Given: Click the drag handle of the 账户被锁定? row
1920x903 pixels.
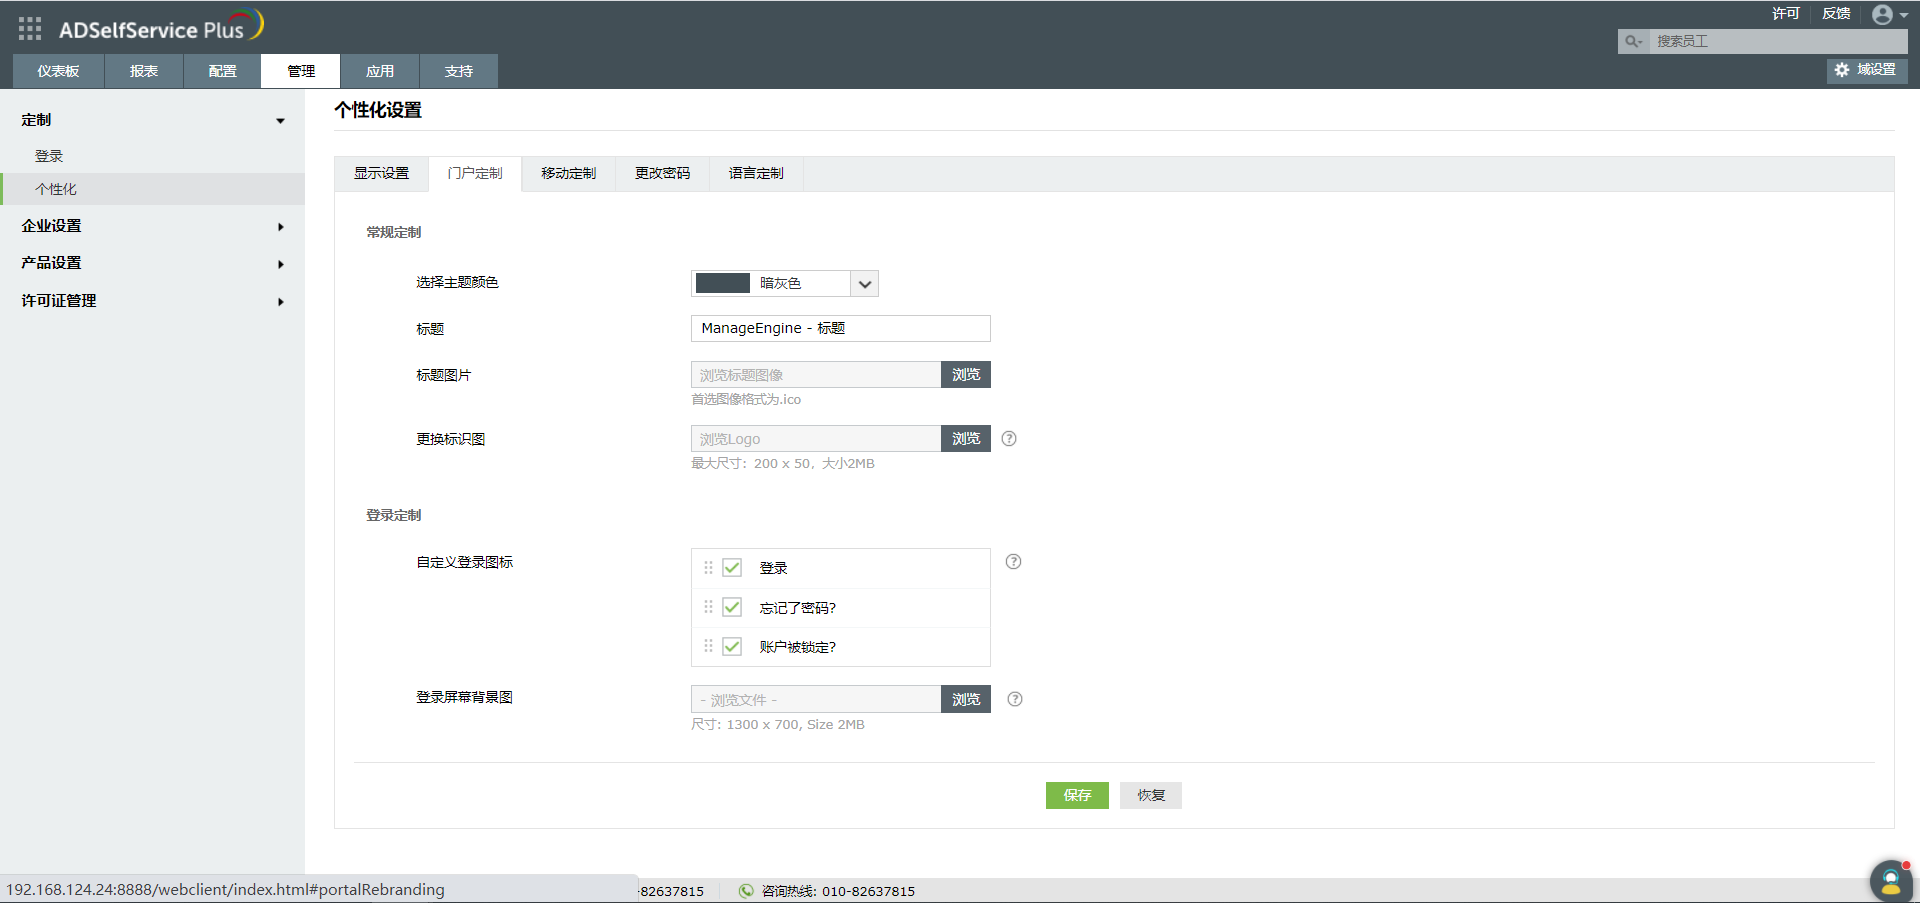Looking at the screenshot, I should pos(708,646).
